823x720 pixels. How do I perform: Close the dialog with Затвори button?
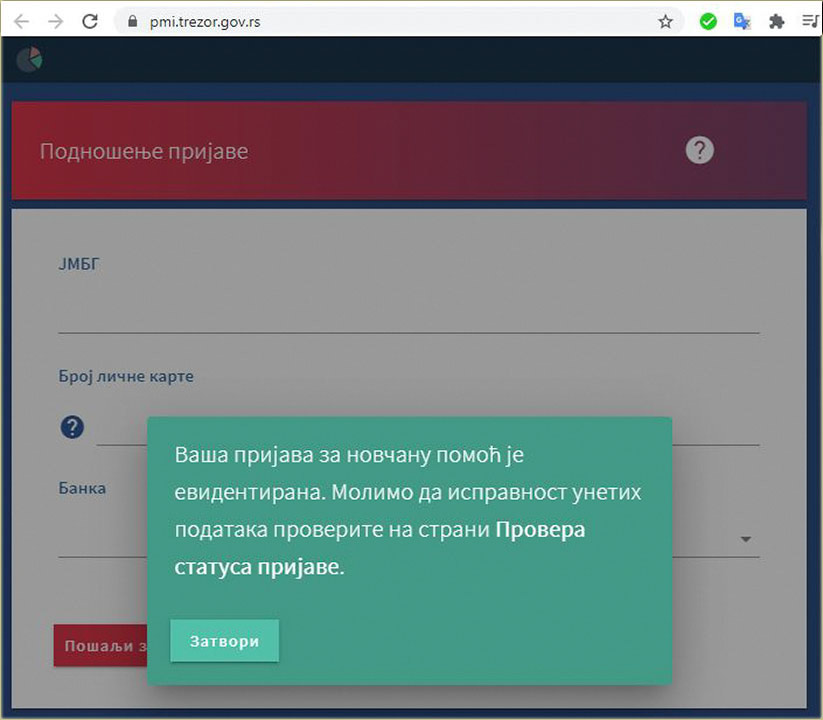(x=224, y=641)
